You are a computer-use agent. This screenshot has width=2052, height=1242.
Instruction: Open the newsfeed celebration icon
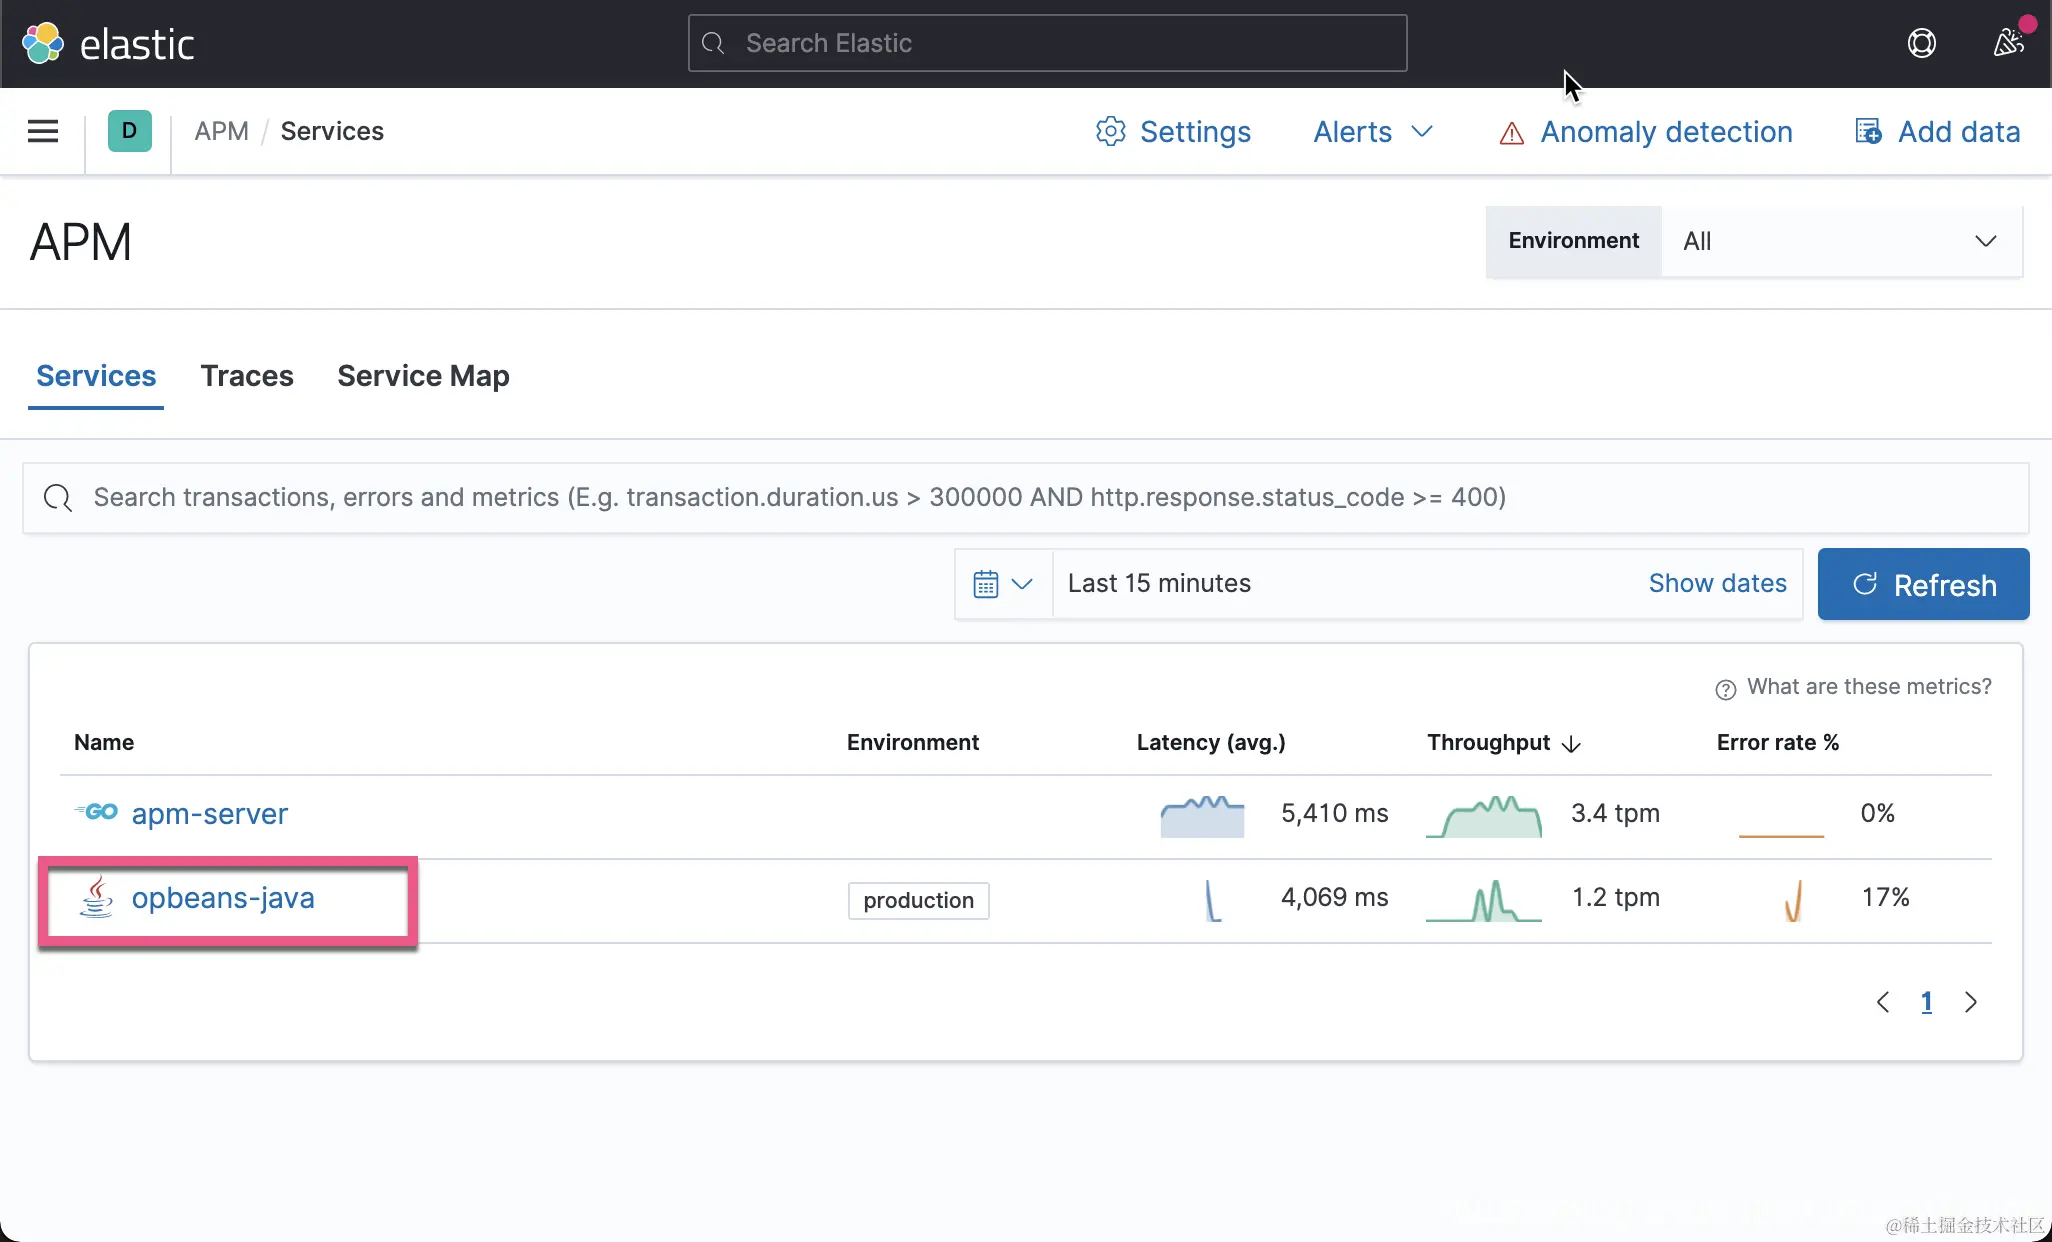[x=2008, y=43]
